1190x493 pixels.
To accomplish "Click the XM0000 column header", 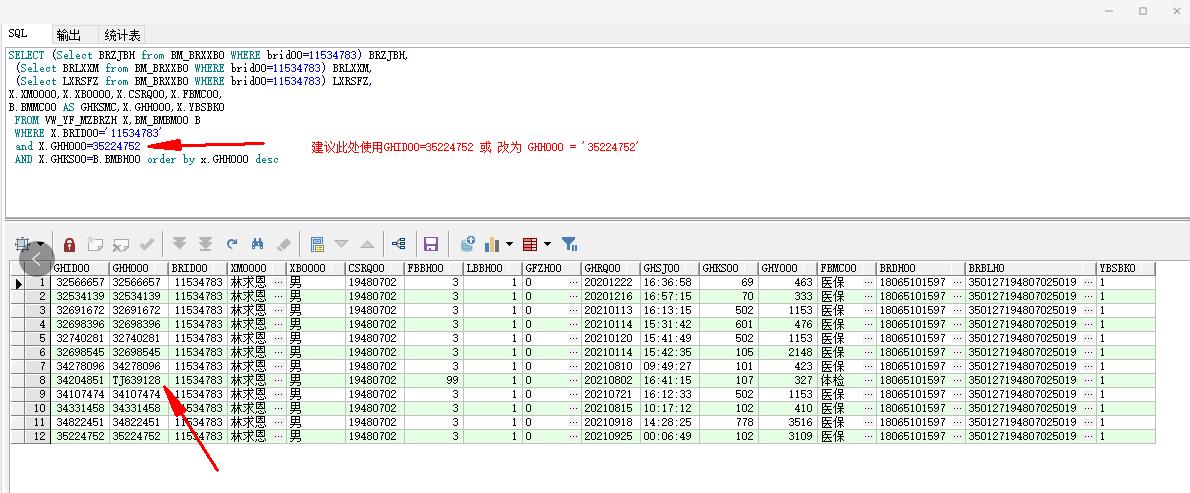I will point(257,268).
